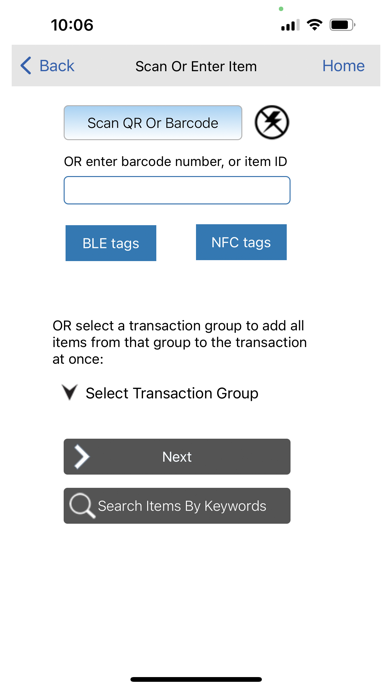Viewport: 392px width, 696px height.
Task: Open BLE tags
Action: [x=111, y=243]
